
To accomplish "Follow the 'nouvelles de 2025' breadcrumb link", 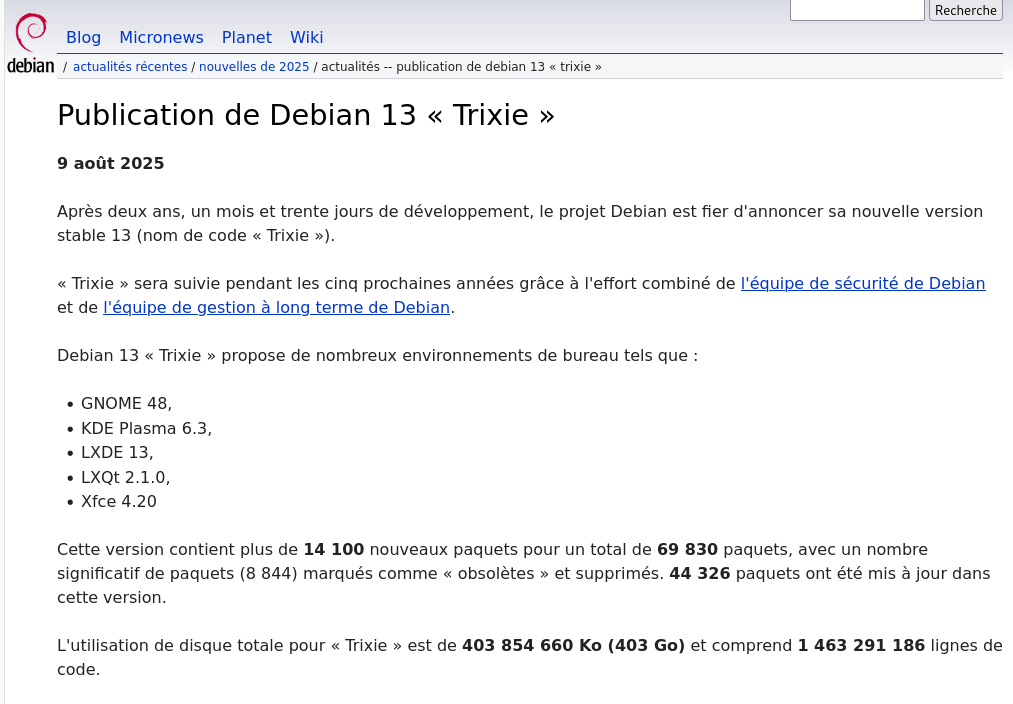I will pos(254,67).
